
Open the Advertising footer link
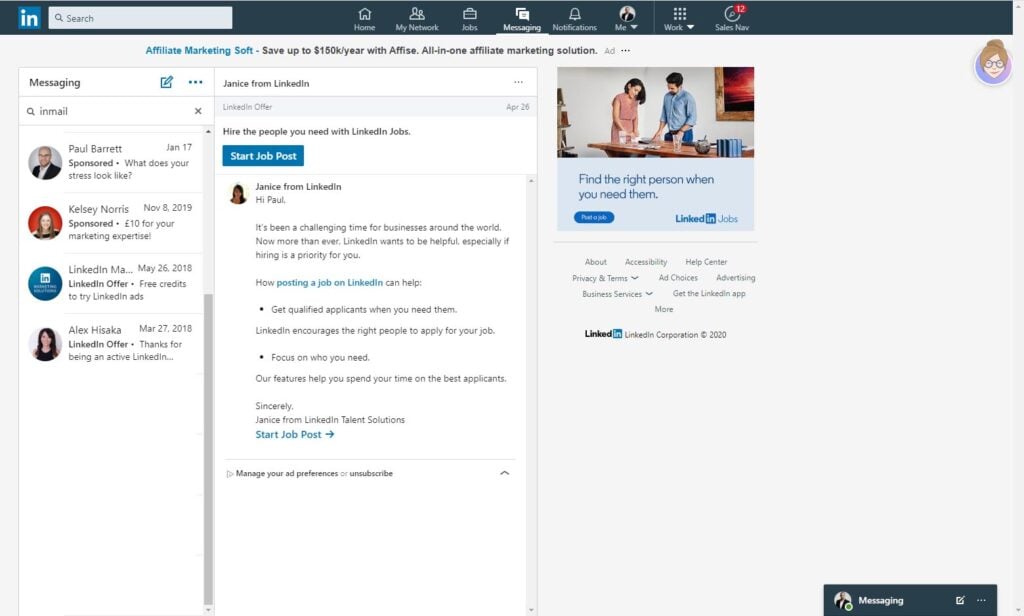(735, 278)
